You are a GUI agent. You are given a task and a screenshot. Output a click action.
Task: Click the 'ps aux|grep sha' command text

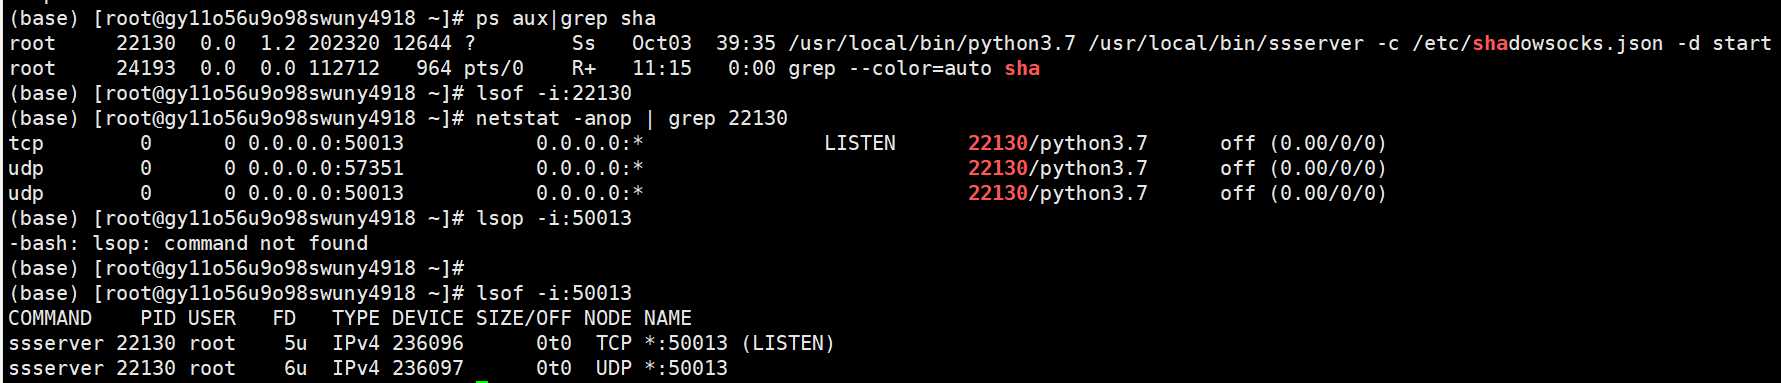(565, 18)
